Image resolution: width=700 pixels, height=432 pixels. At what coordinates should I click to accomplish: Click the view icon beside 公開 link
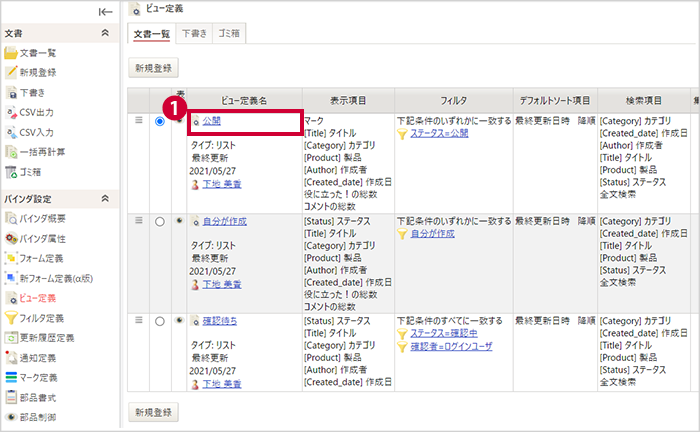(x=196, y=121)
